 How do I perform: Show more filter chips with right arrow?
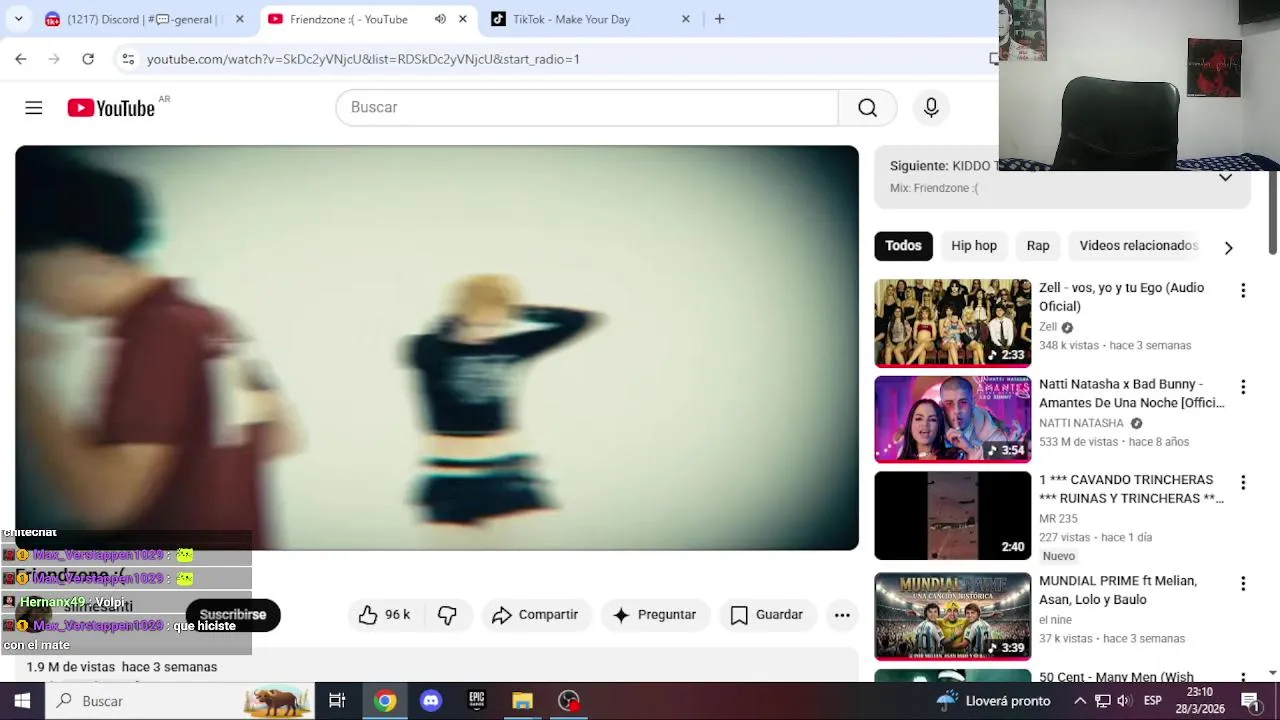pos(1228,247)
